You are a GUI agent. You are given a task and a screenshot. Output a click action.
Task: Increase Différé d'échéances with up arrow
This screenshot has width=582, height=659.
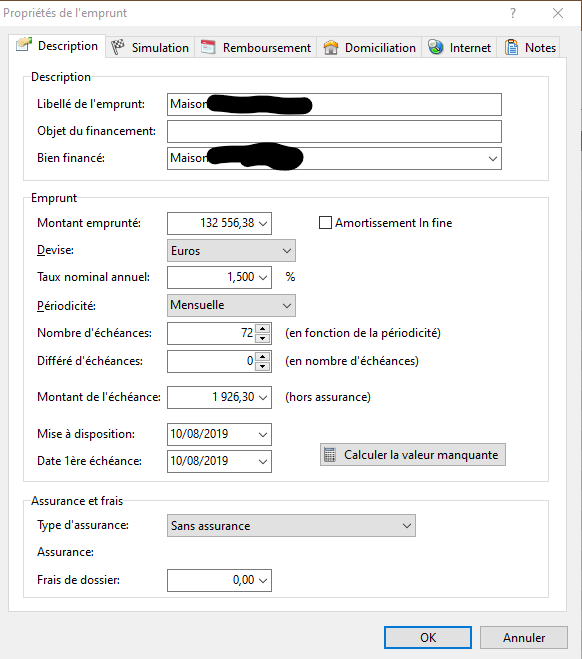[263, 356]
